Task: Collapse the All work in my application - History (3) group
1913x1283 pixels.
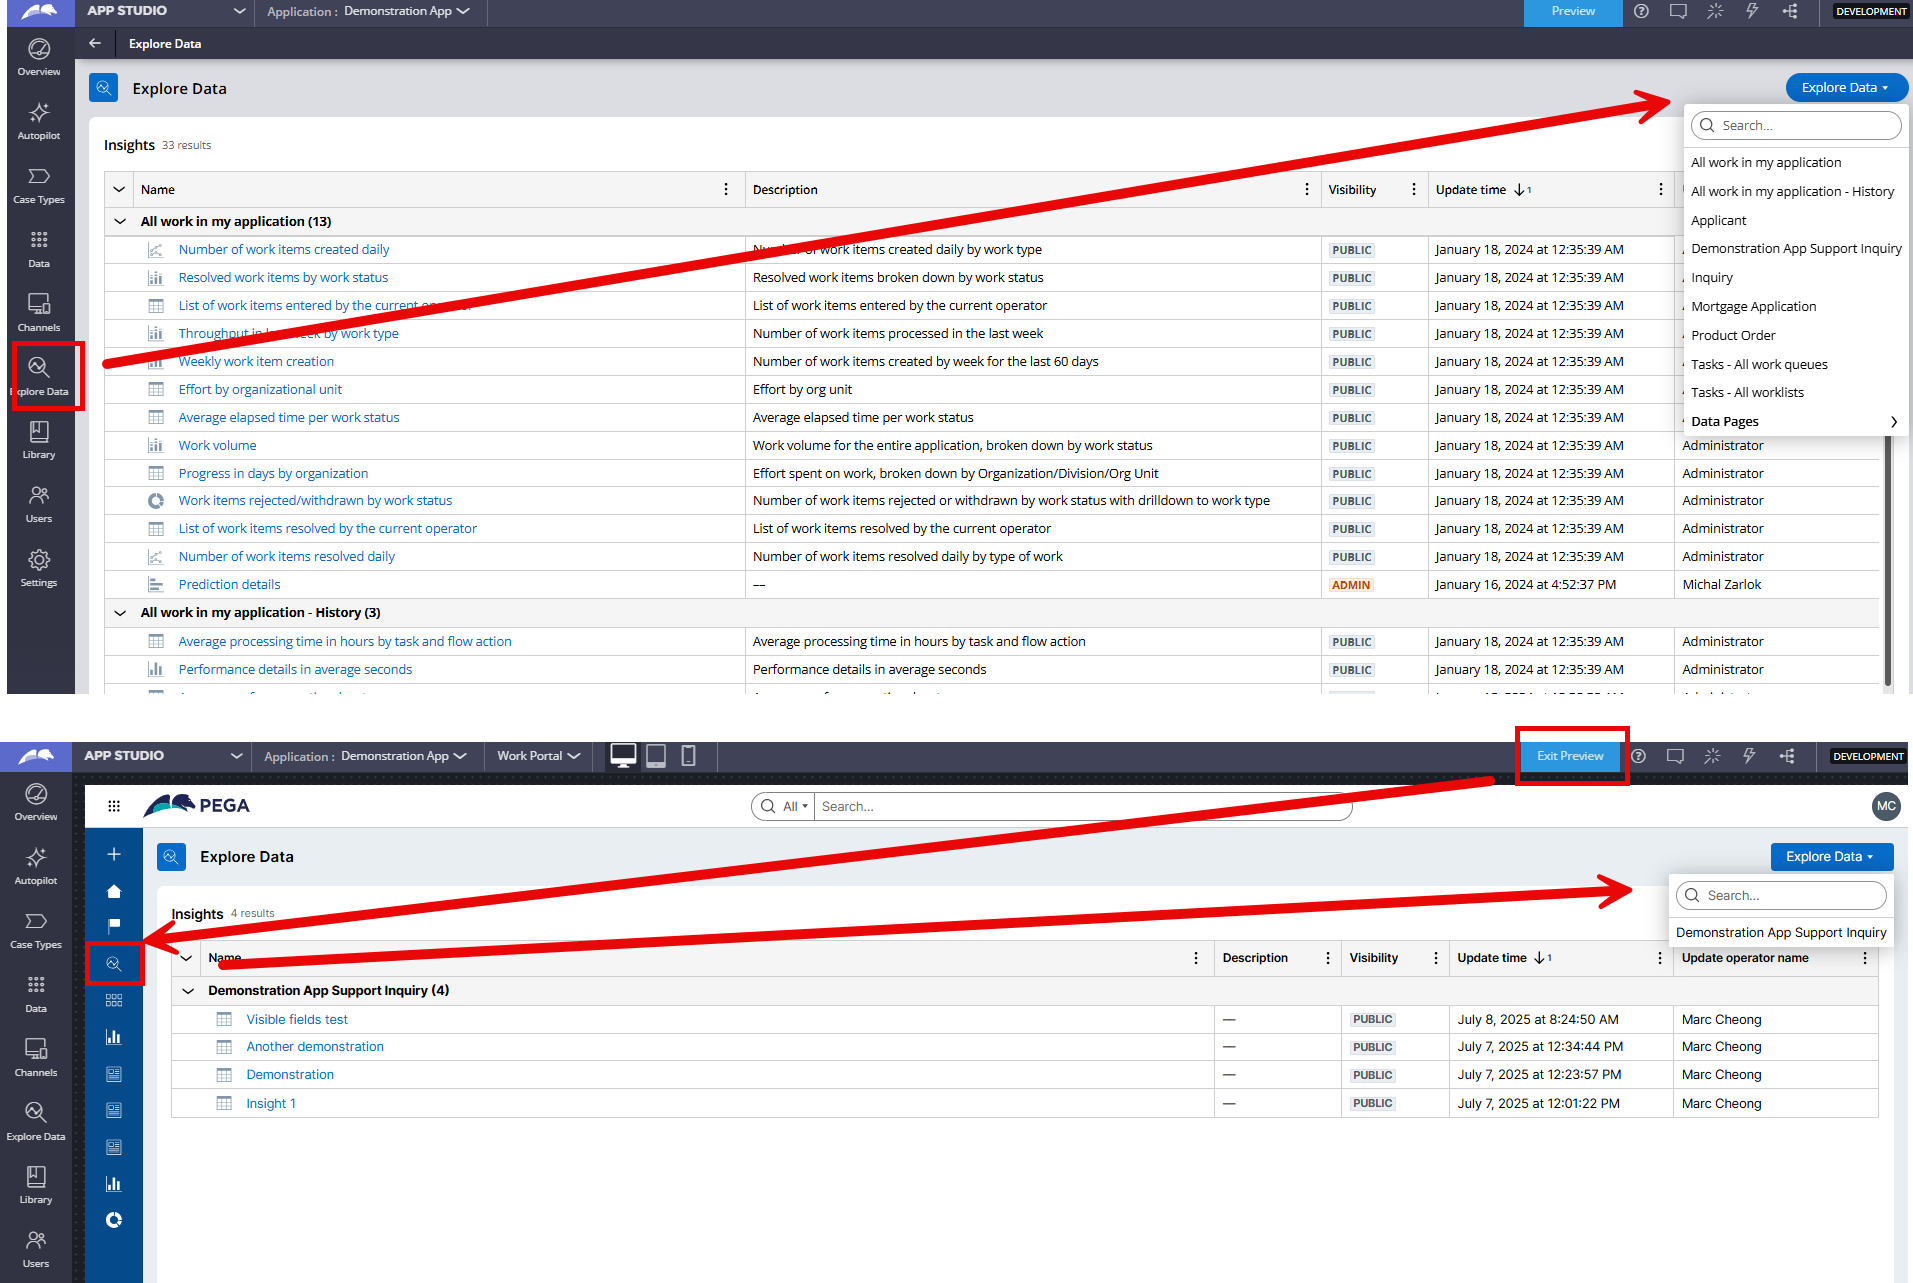Action: [120, 613]
